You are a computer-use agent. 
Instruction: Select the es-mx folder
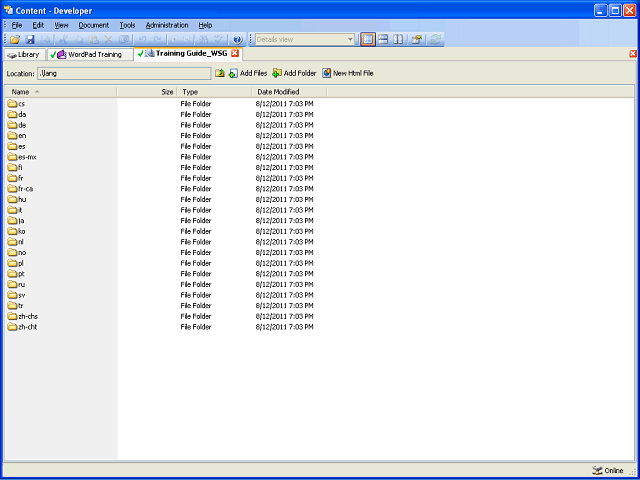tap(22, 157)
